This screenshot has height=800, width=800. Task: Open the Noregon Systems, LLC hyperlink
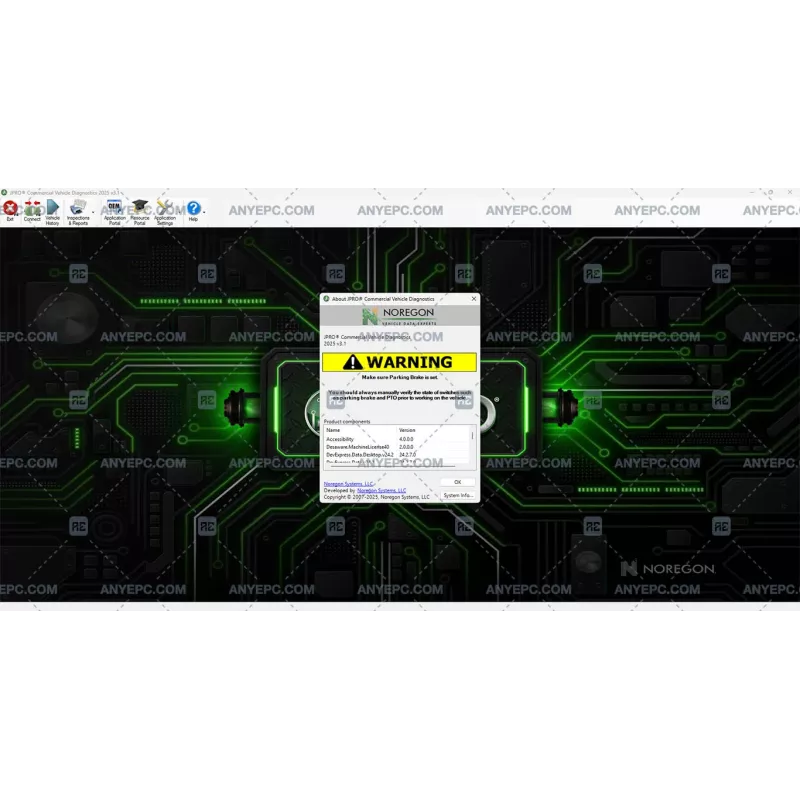point(349,483)
